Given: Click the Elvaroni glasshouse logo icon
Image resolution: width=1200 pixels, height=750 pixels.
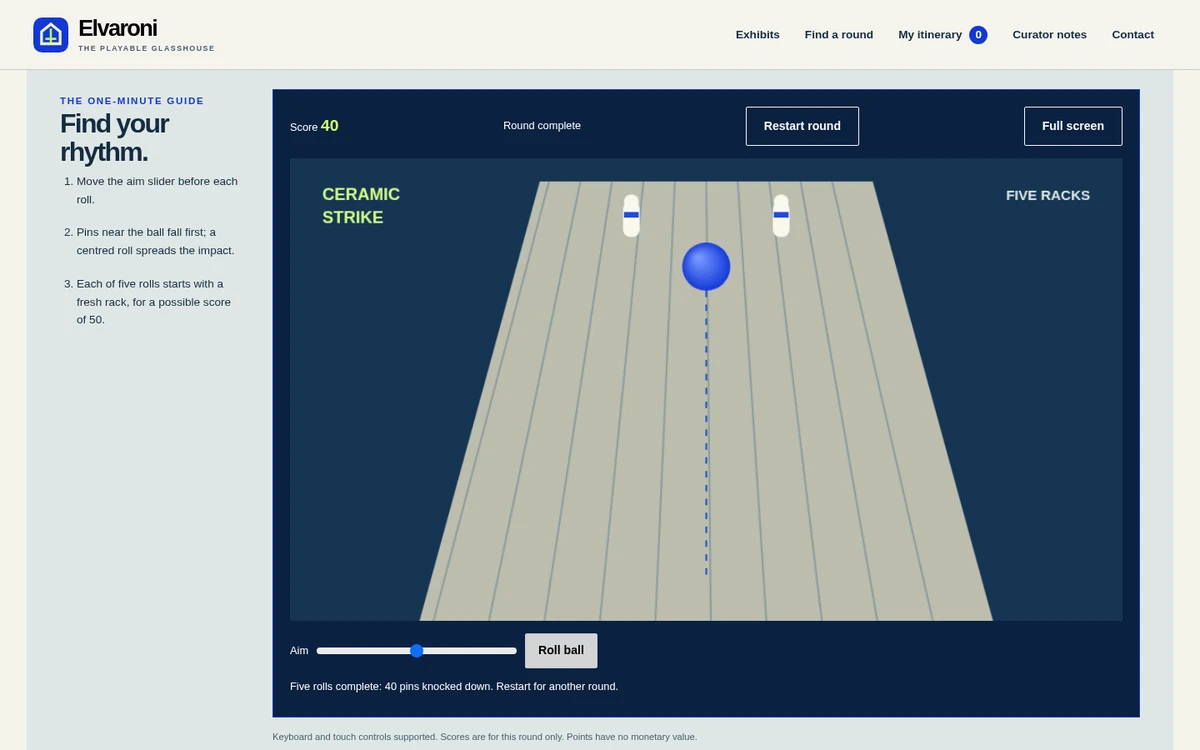Looking at the screenshot, I should (51, 35).
